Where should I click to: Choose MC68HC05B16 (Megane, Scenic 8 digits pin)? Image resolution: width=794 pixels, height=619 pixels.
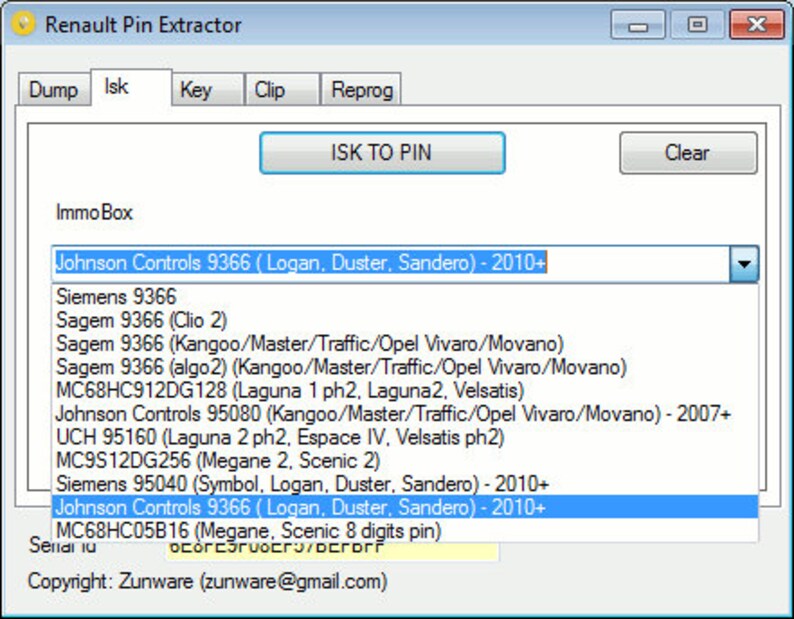[405, 530]
